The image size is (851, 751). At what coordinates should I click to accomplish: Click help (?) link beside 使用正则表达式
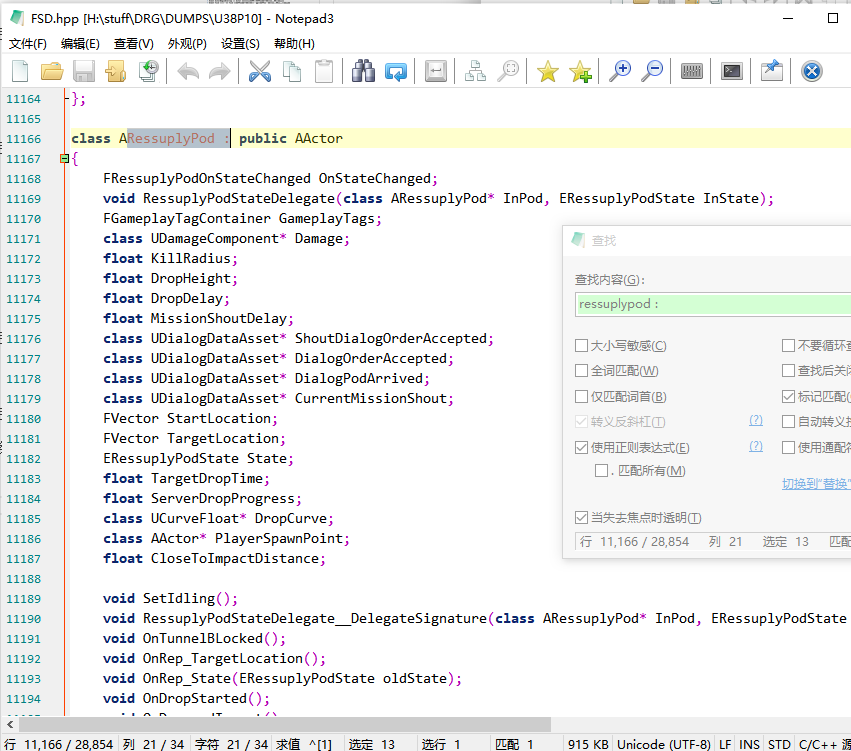coord(756,447)
